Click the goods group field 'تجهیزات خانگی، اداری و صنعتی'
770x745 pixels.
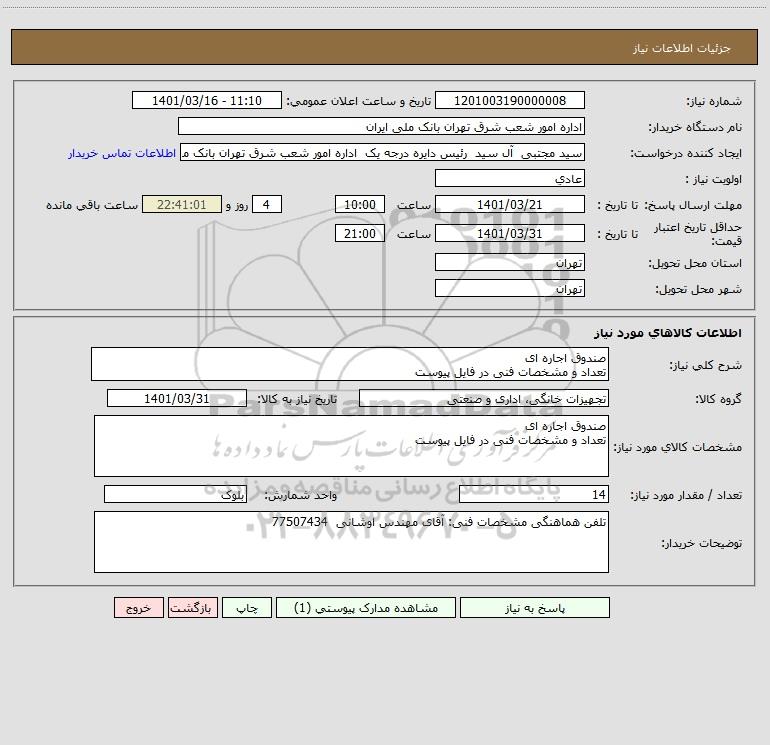tap(484, 398)
